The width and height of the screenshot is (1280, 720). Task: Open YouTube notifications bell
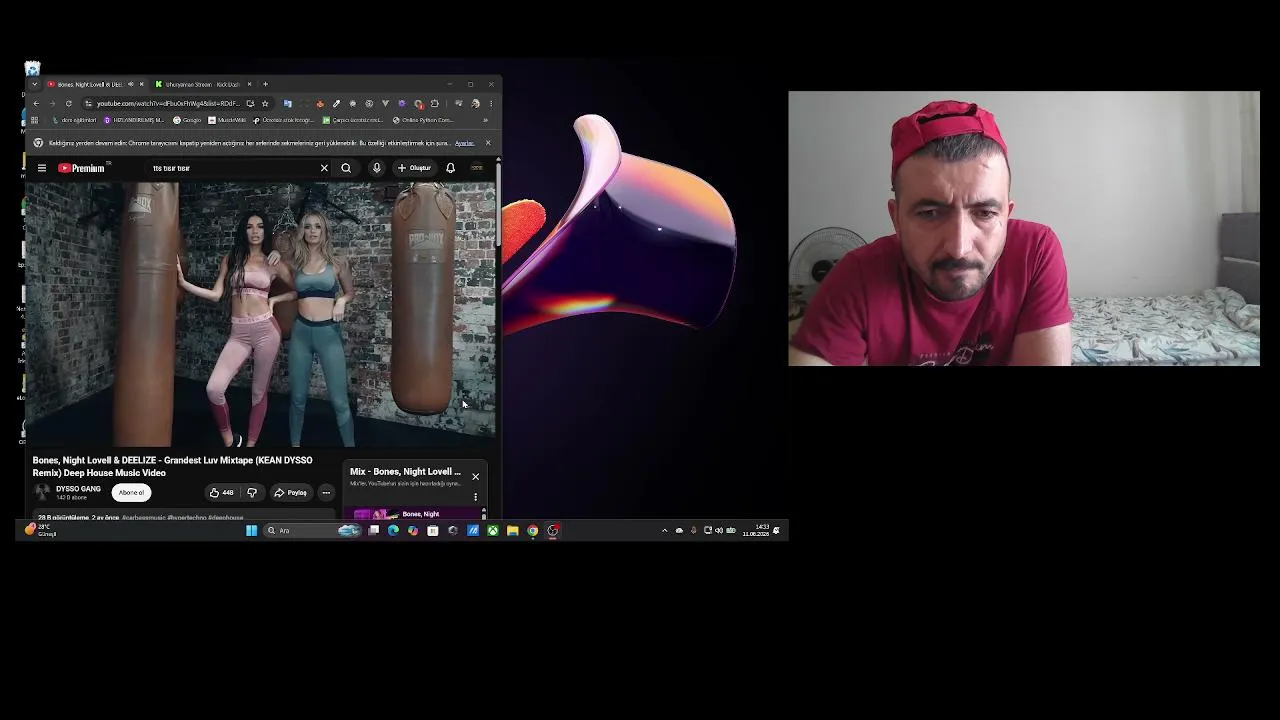450,168
